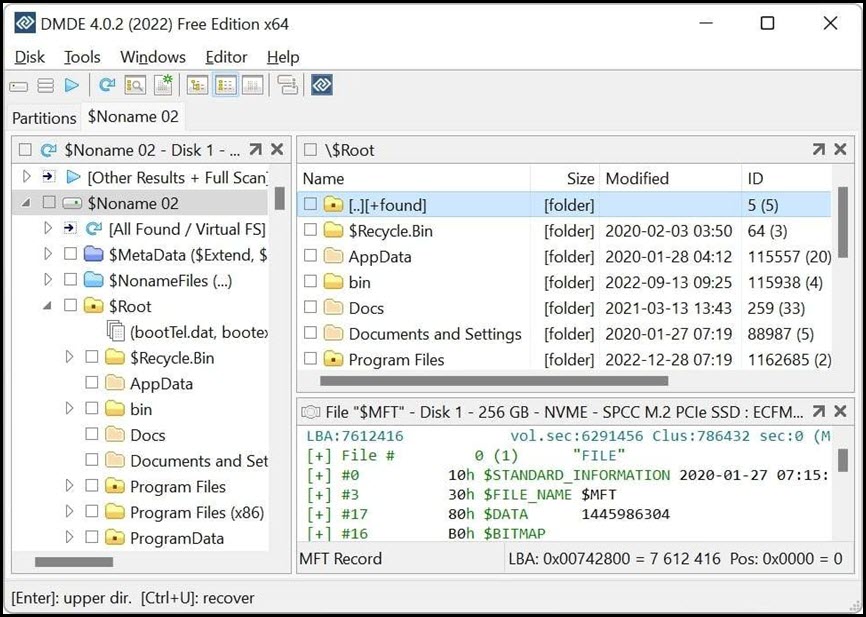Click the blue play triangle toolbar icon
Image resolution: width=866 pixels, height=617 pixels.
click(72, 86)
